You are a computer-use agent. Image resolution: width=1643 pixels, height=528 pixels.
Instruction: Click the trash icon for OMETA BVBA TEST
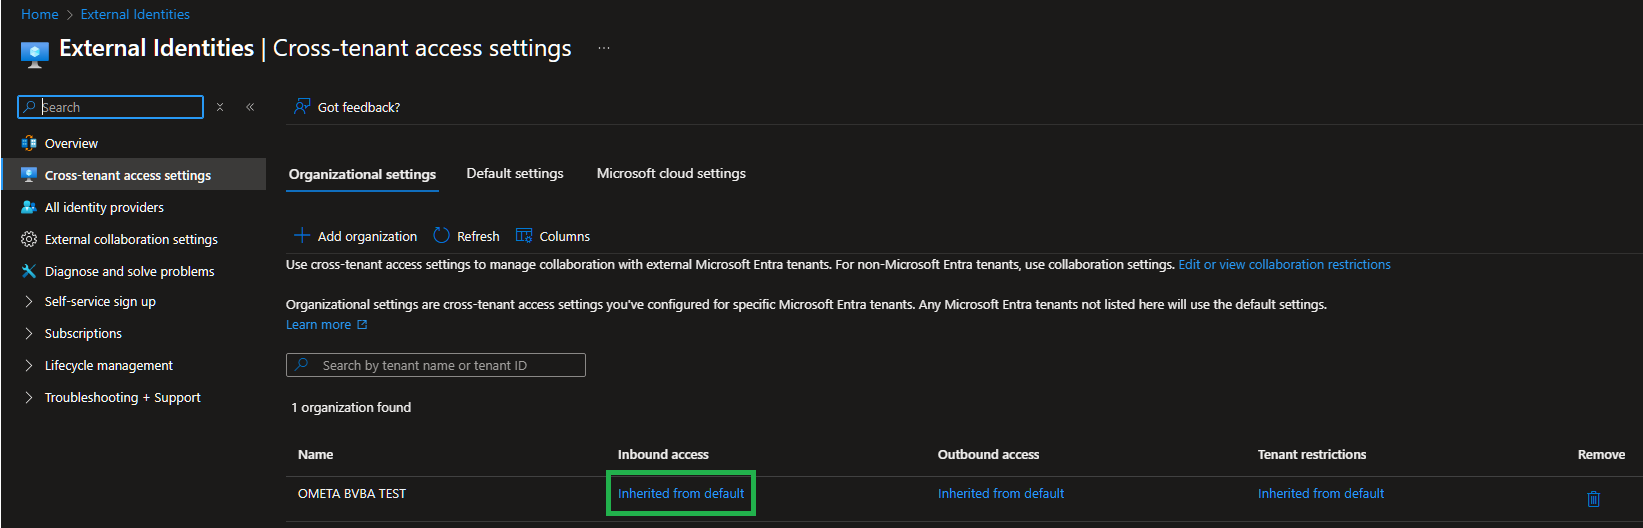click(1593, 499)
